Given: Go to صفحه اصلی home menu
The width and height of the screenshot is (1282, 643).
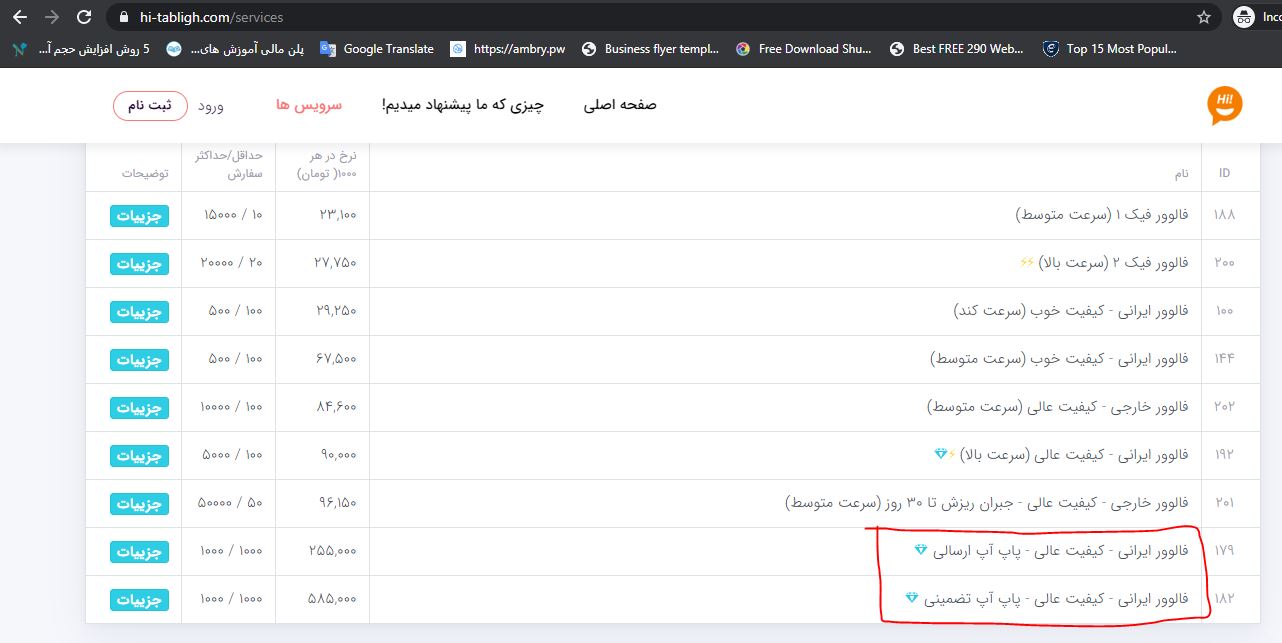Looking at the screenshot, I should [620, 105].
